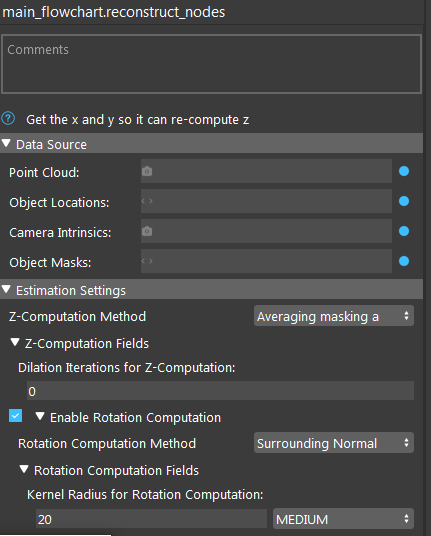The height and width of the screenshot is (536, 431).
Task: Collapse the Rotation Computation Fields group
Action: pos(24,469)
